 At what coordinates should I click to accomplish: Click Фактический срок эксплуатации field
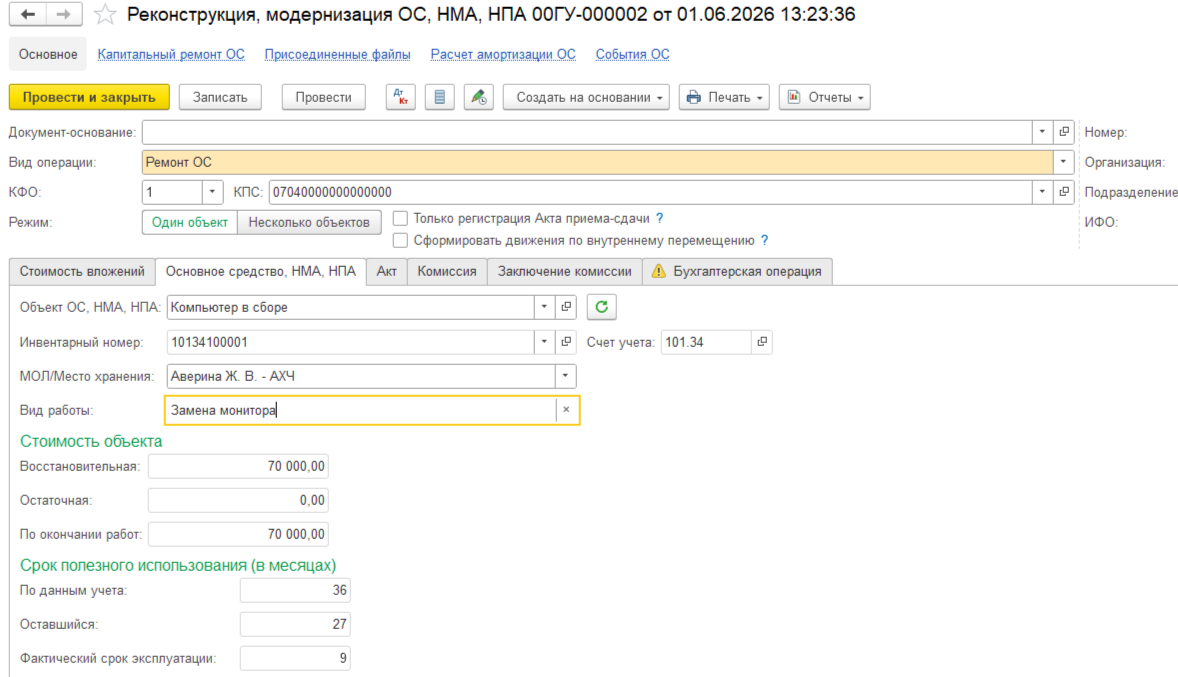tap(295, 658)
